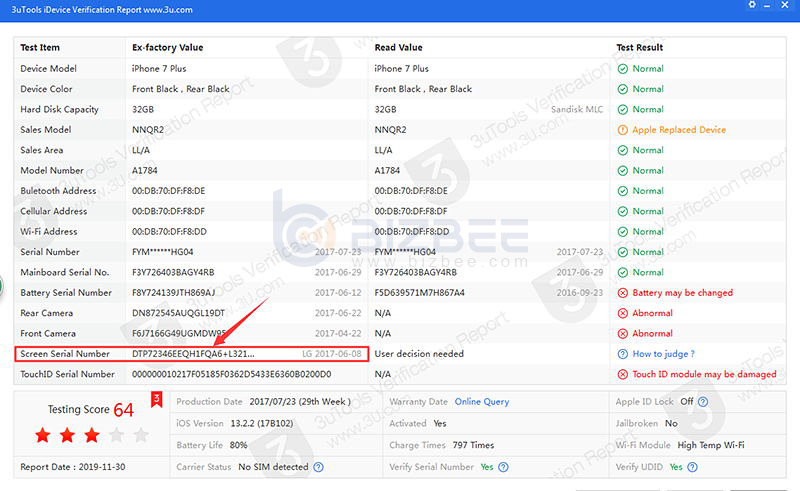
Task: Select ex-factory mainboard serial F3Y726403BAGY4RB
Action: [173, 273]
